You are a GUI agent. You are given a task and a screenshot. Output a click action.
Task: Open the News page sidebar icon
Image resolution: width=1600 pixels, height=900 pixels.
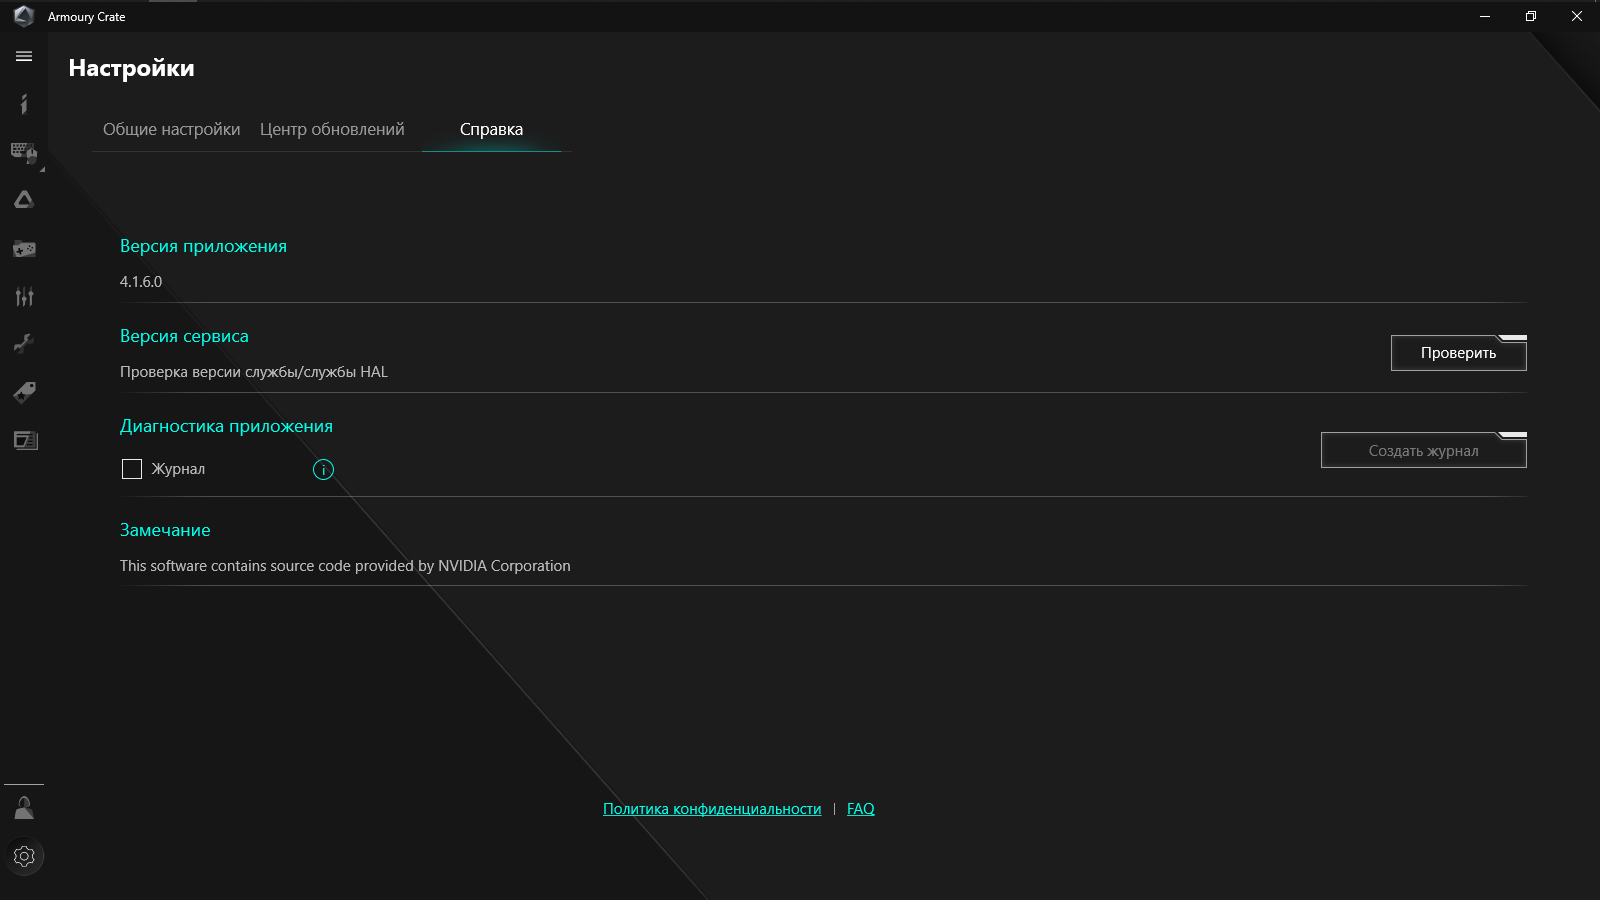click(24, 440)
